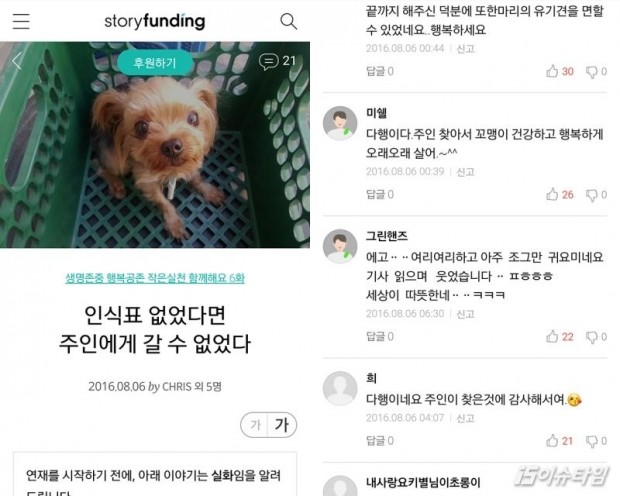620x496 pixels.
Task: Open comments via the speech bubble icon
Action: tap(268, 62)
